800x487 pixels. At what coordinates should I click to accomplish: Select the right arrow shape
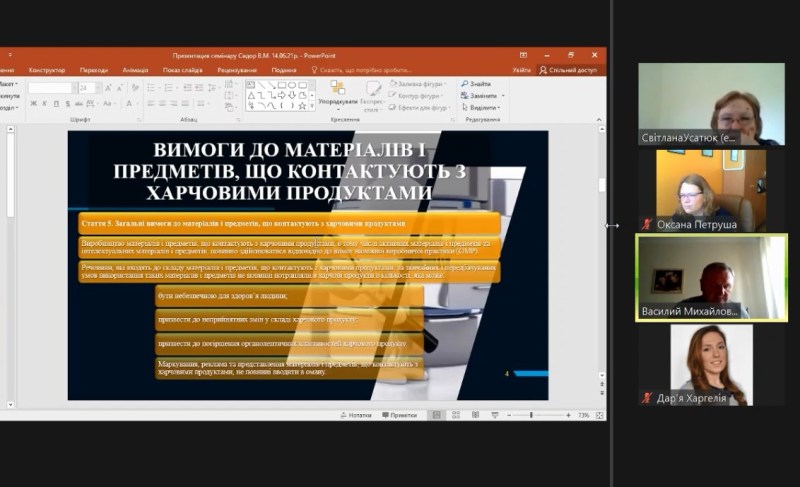pyautogui.click(x=282, y=95)
